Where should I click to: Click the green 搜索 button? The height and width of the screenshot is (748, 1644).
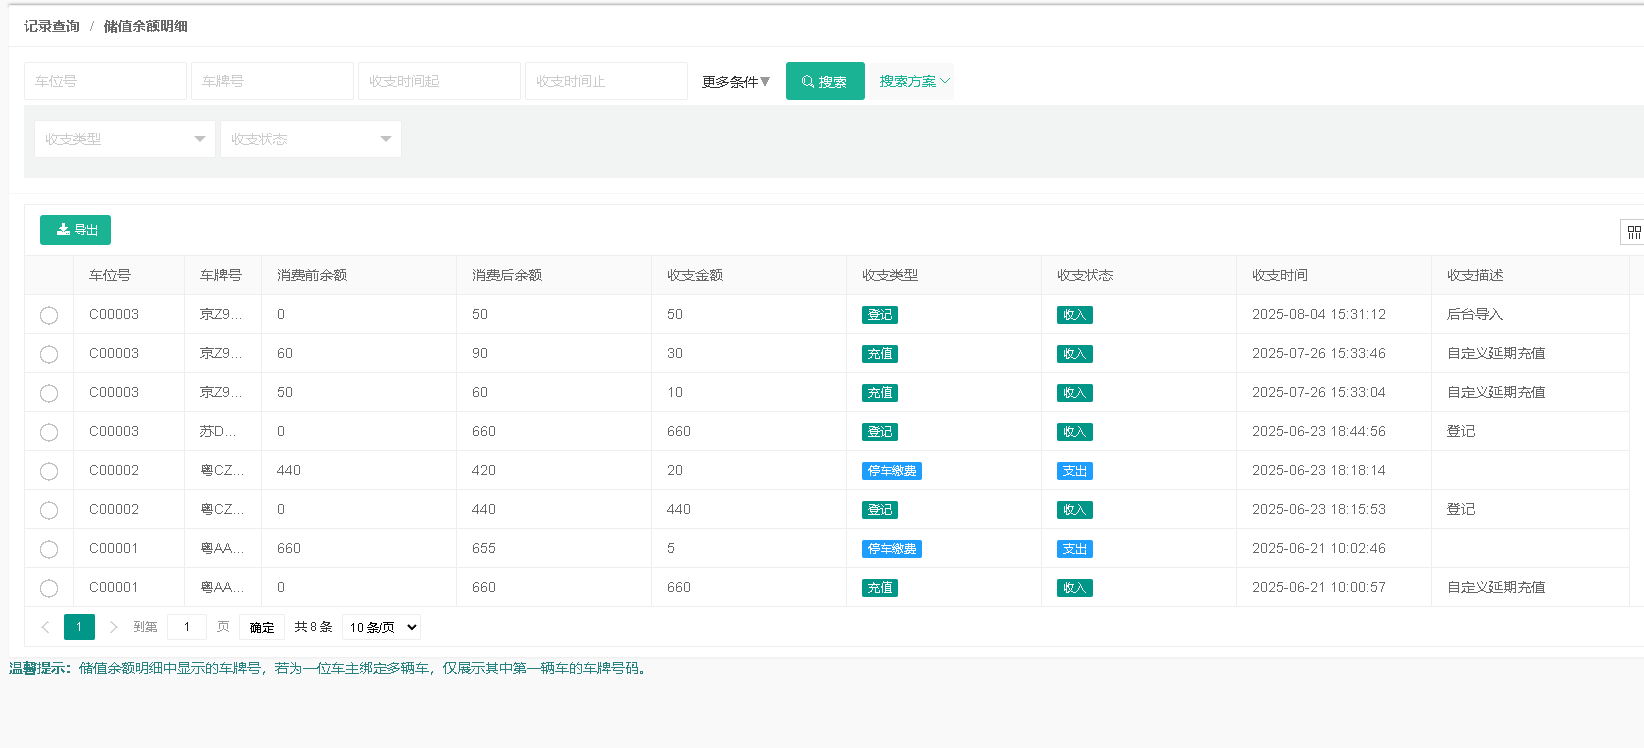(x=825, y=81)
